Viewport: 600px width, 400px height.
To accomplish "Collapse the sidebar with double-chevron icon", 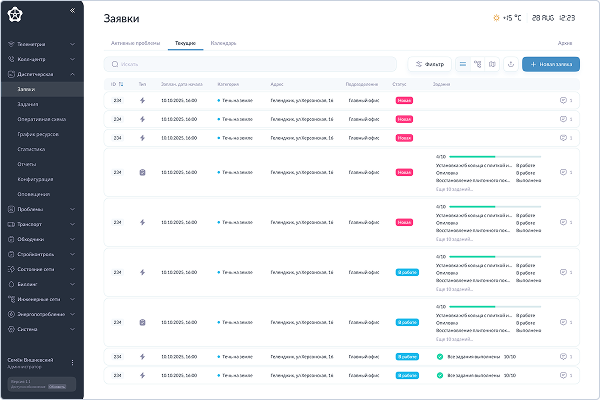I will point(72,11).
